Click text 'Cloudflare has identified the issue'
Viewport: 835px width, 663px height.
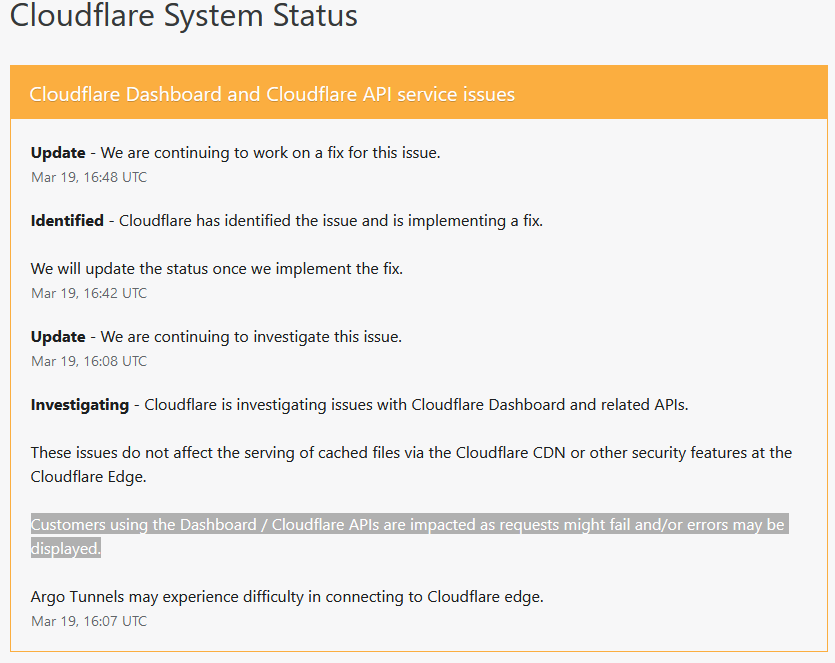tap(238, 220)
